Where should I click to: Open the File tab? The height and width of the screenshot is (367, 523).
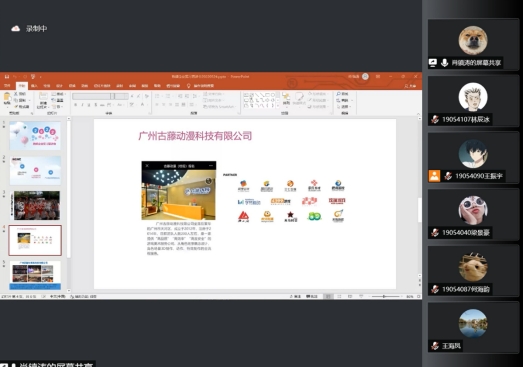coord(7,86)
